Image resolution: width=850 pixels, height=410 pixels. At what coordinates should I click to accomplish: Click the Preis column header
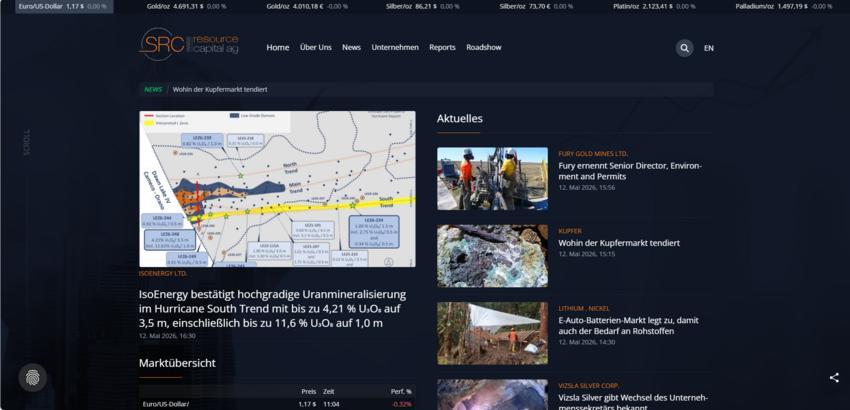tap(308, 391)
